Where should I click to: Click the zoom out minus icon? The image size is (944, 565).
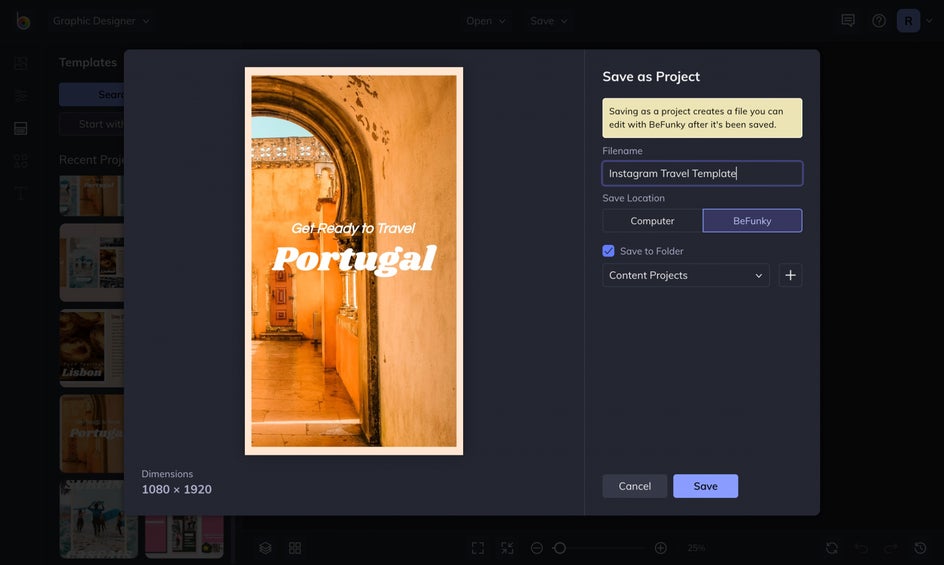click(537, 548)
